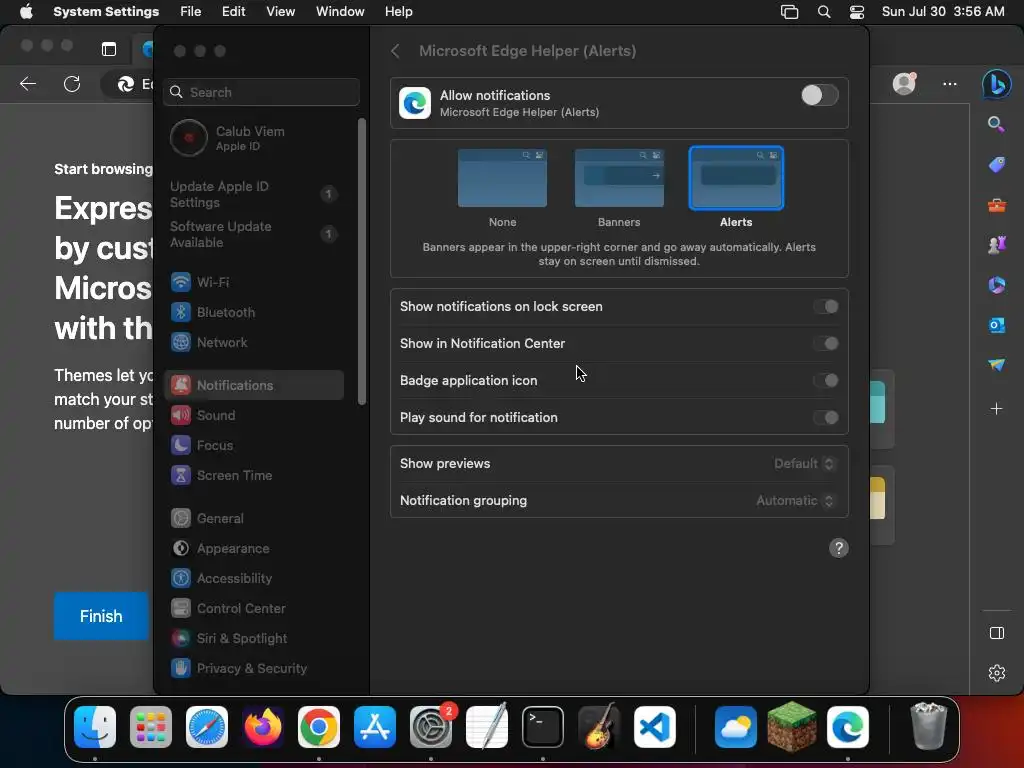Toggle Badge application icon switch
1024x768 pixels.
826,381
